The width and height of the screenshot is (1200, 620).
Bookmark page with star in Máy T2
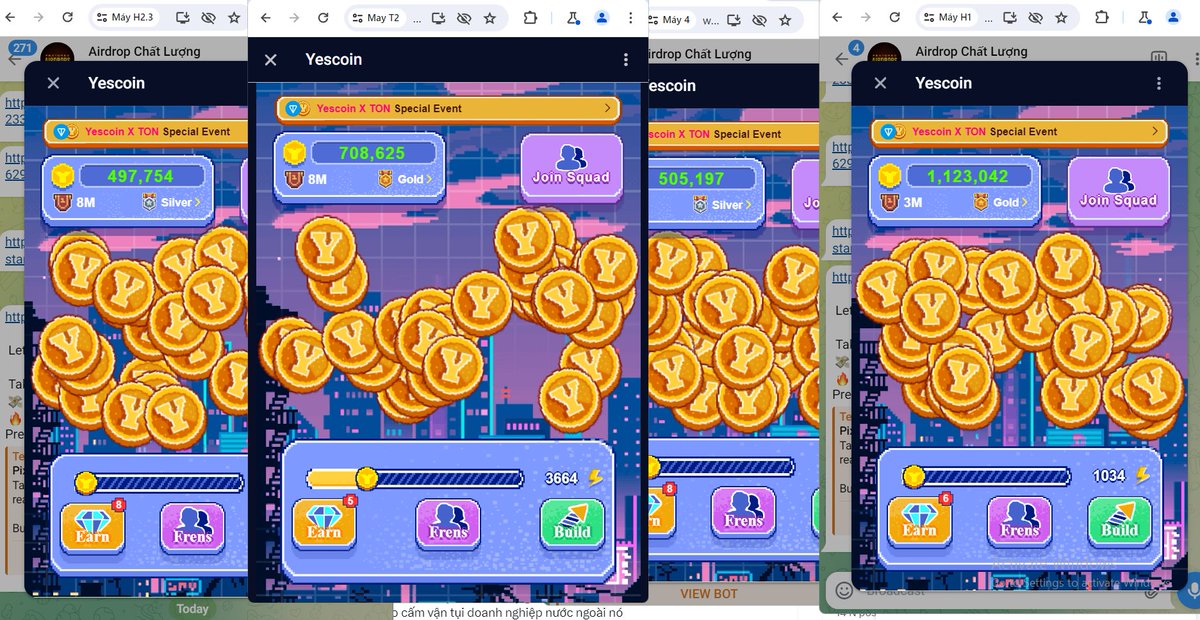coord(489,18)
